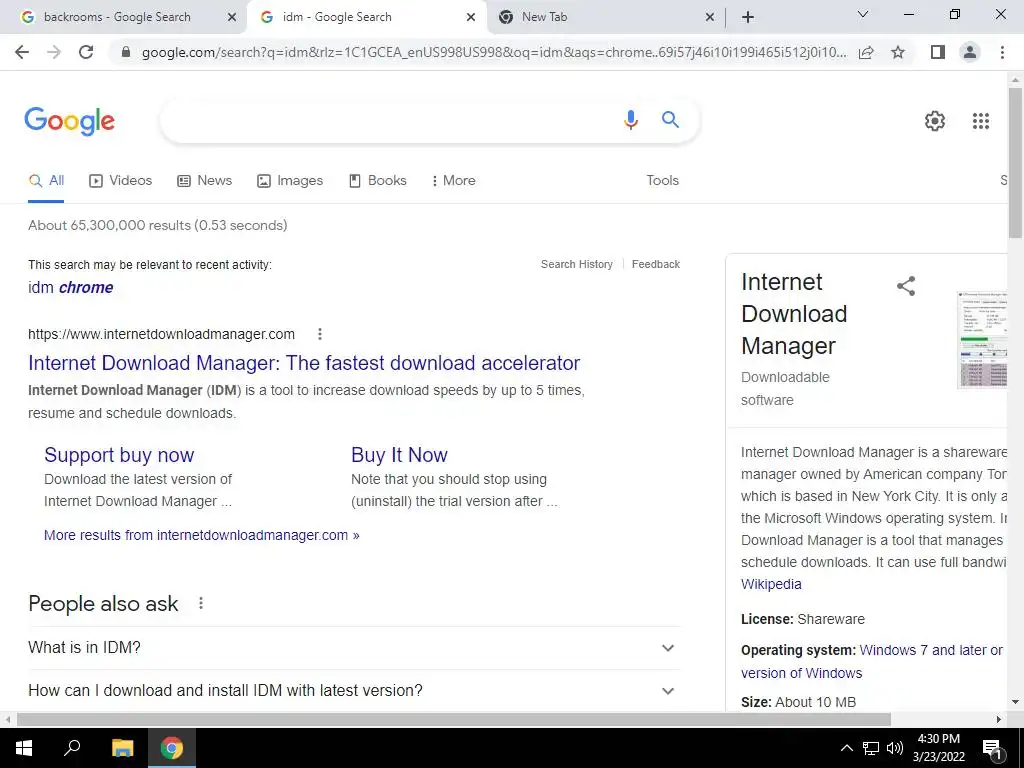Close the backrooms Google Search tab
Viewport: 1024px width, 768px height.
(x=231, y=17)
